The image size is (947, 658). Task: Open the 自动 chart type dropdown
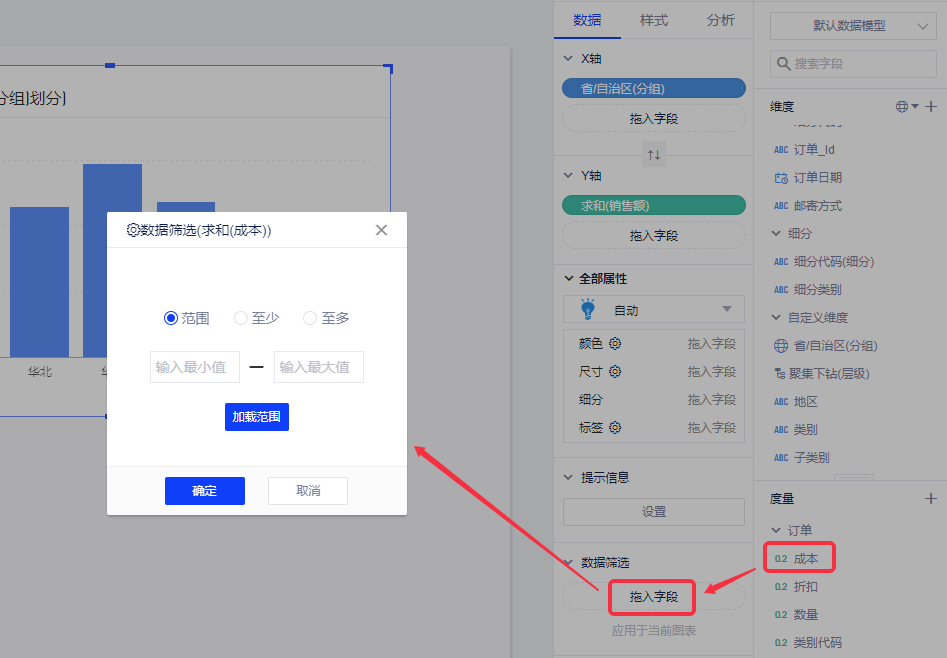click(x=654, y=310)
